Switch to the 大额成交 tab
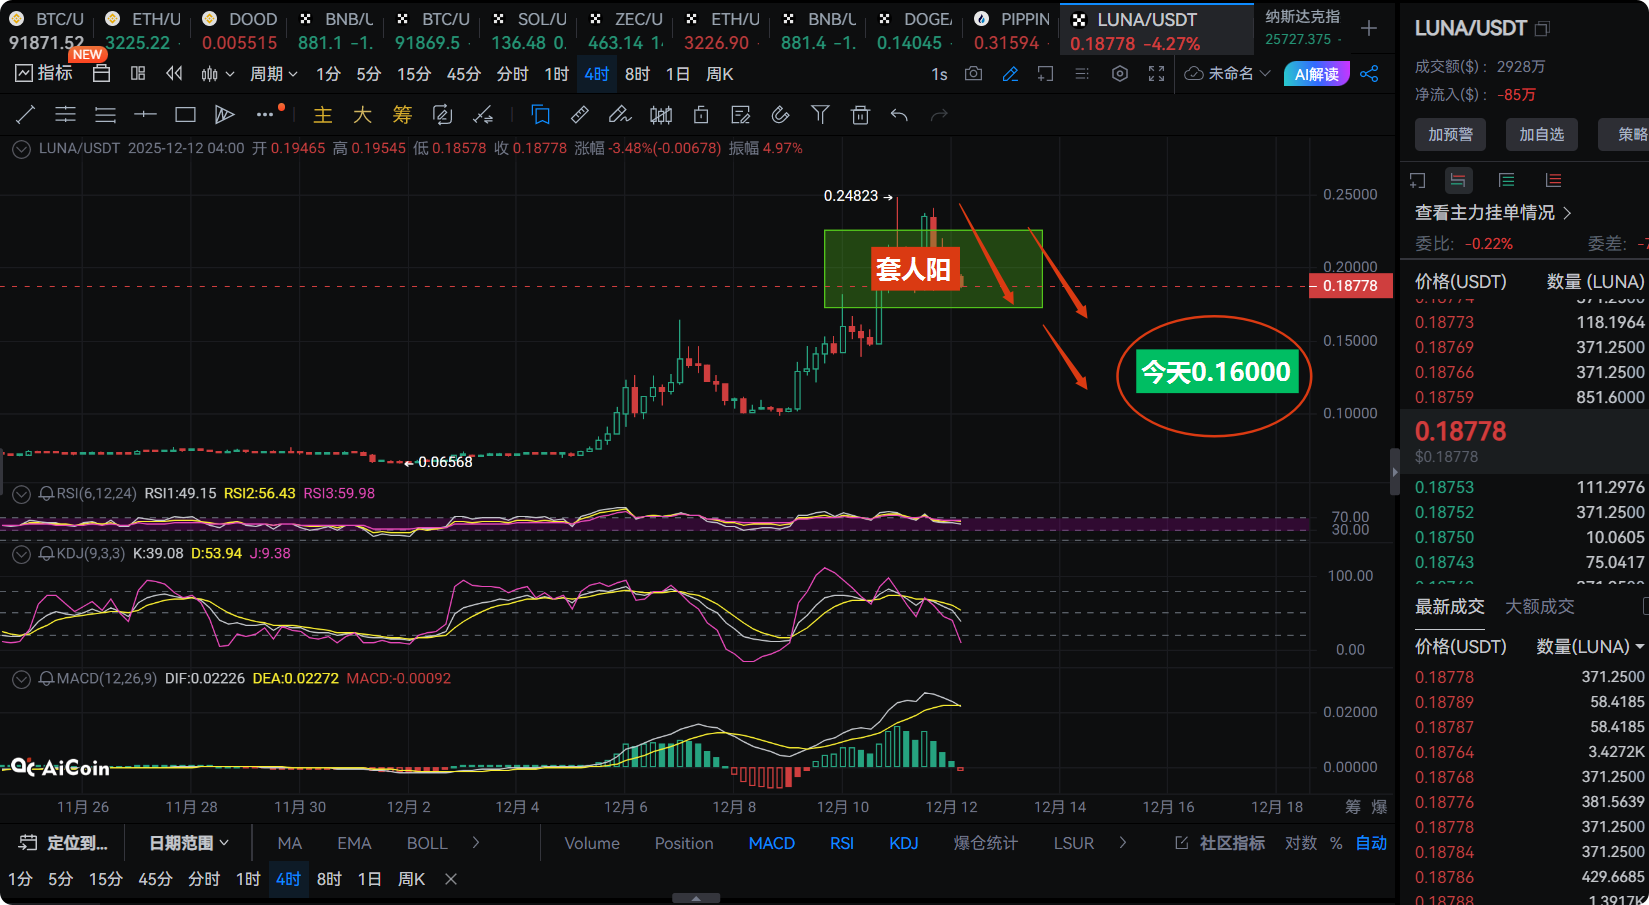 (x=1539, y=606)
